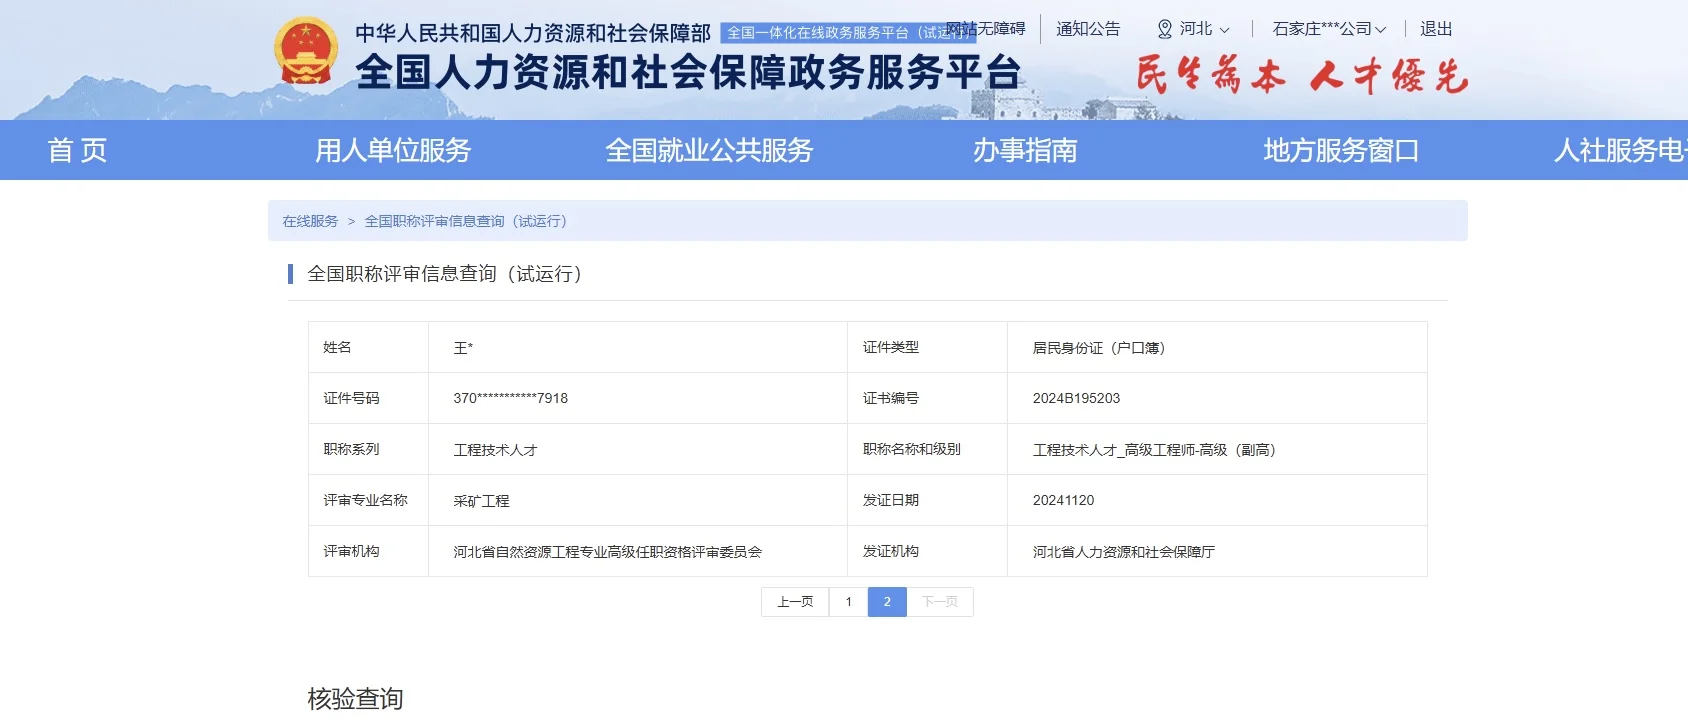Viewport: 1688px width, 725px height.
Task: Click the 上一页 pagination button
Action: pyautogui.click(x=795, y=602)
